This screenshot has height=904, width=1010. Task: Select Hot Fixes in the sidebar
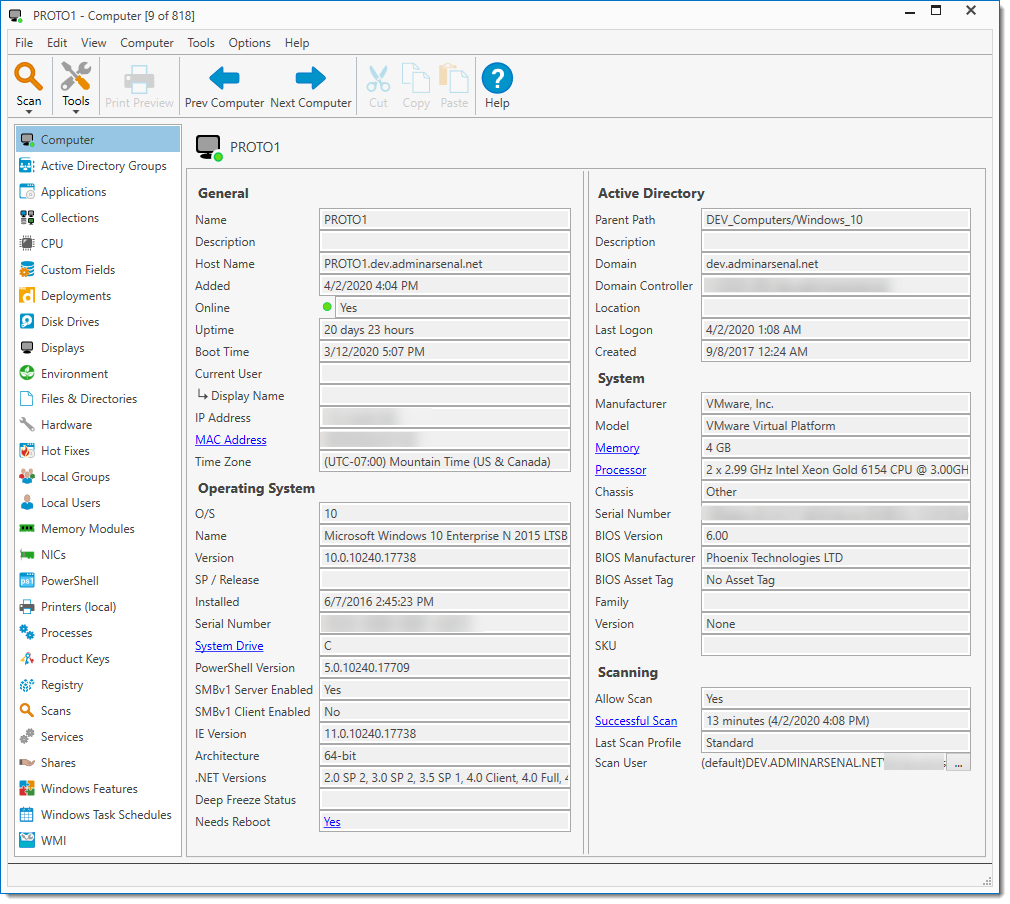tap(65, 451)
